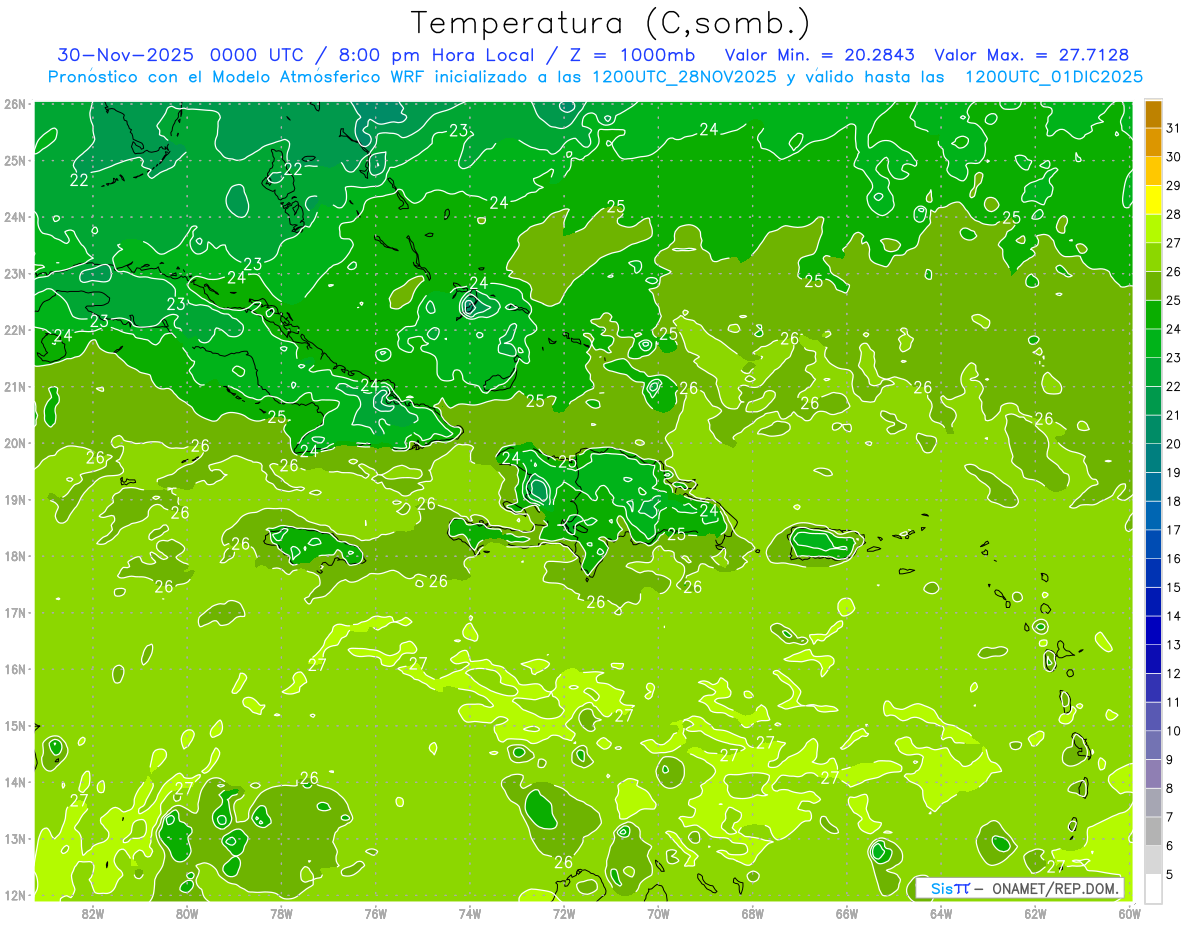This screenshot has height=927, width=1200.
Task: Select the "Valor Max. = 27.7128" value
Action: click(x=1031, y=55)
